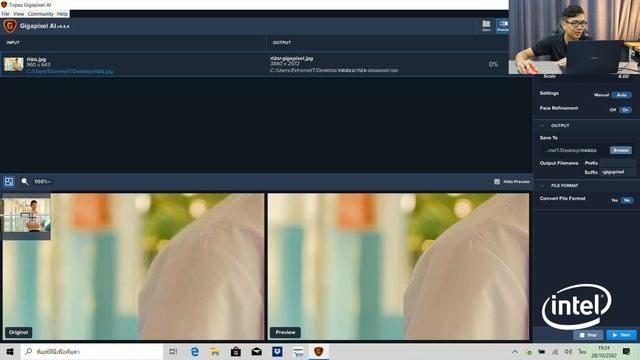Viewport: 640px width, 360px height.
Task: Click the Gigapixel AI shield logo
Action: tap(10, 26)
